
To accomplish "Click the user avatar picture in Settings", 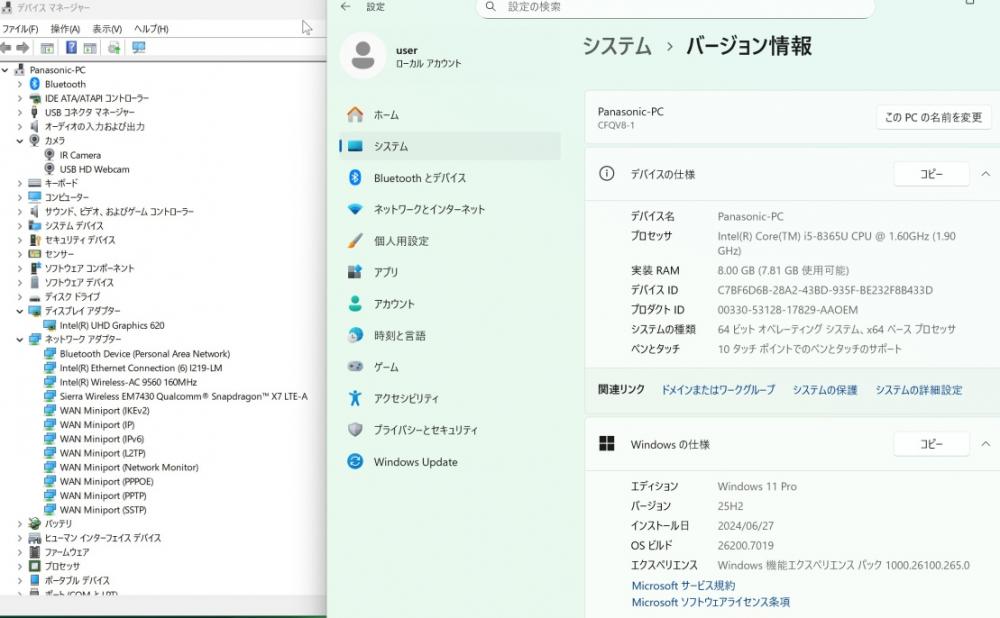I will click(x=363, y=55).
